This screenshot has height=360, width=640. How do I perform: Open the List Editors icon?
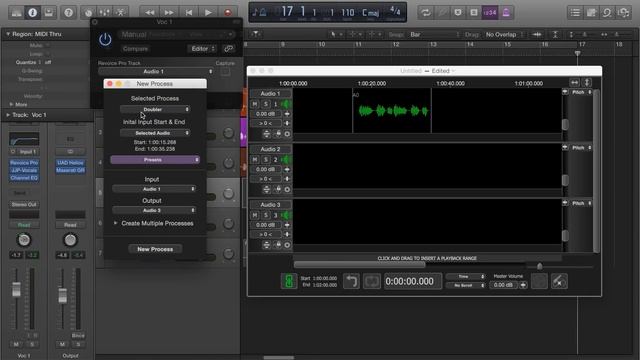(x=575, y=13)
